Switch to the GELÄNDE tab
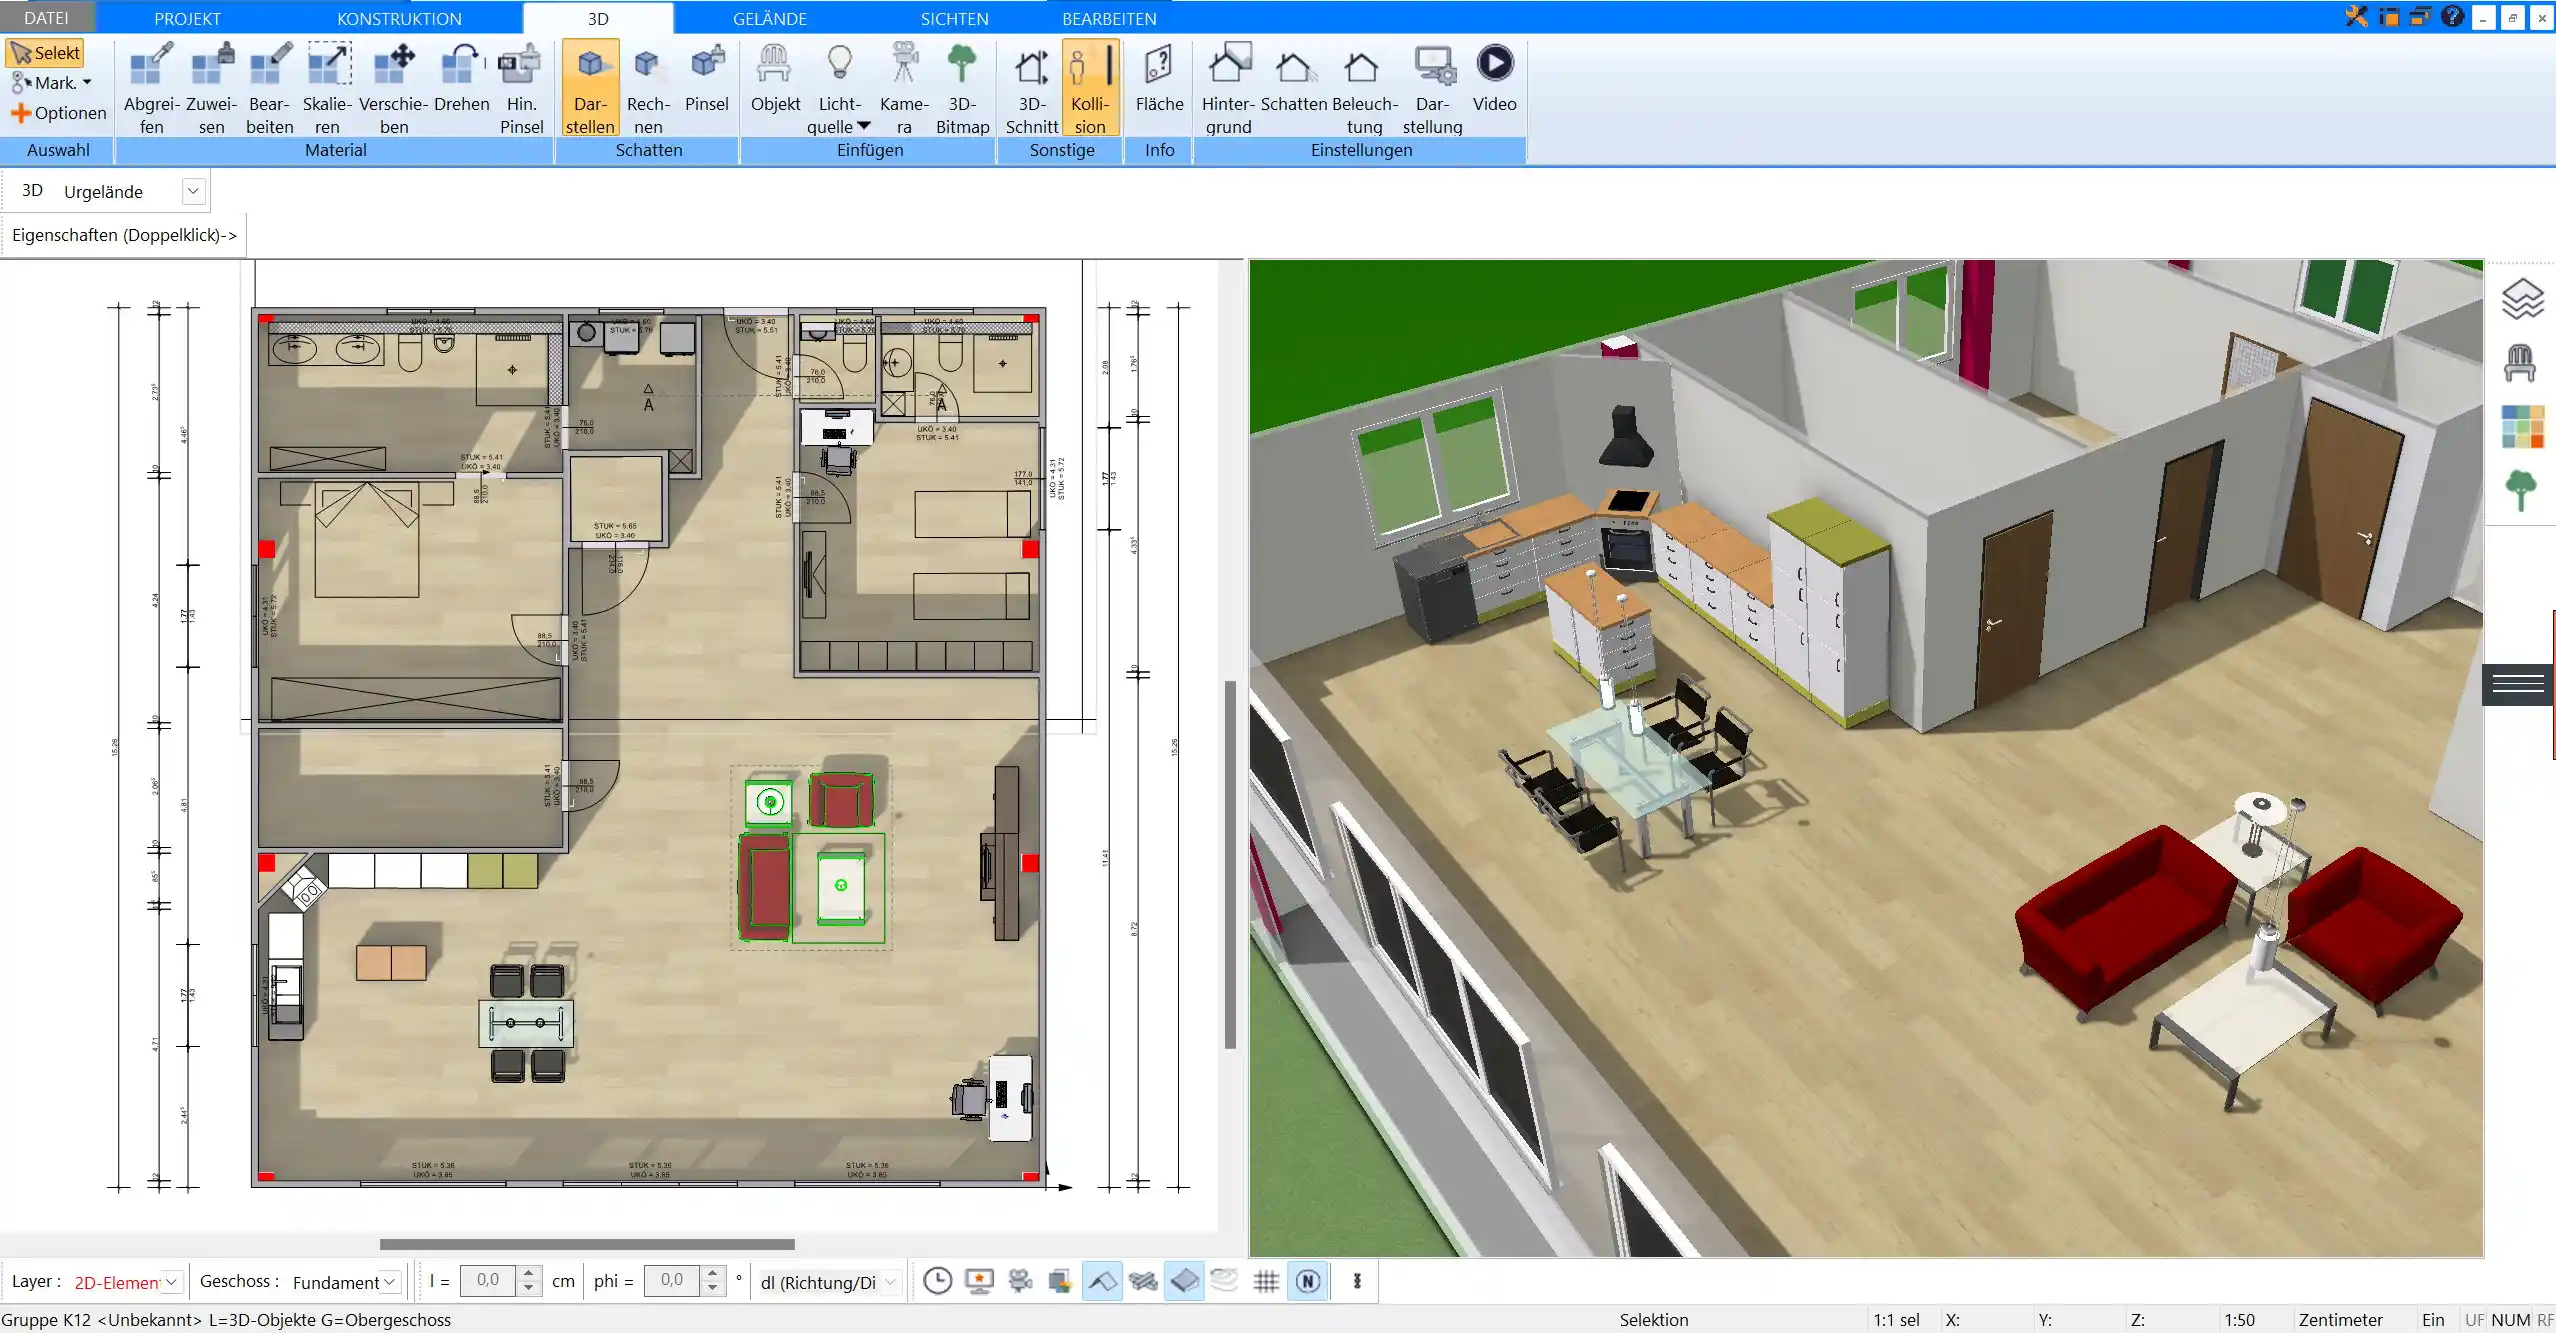The image size is (2556, 1333). [x=769, y=18]
